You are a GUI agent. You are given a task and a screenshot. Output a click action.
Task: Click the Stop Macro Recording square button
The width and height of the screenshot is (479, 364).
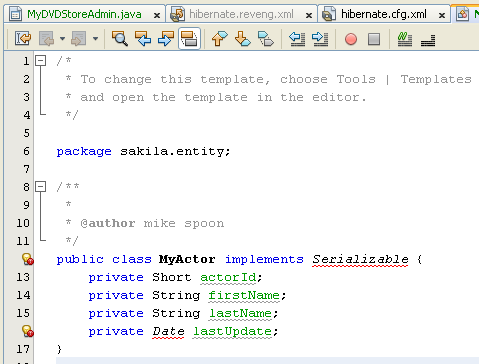[x=374, y=39]
